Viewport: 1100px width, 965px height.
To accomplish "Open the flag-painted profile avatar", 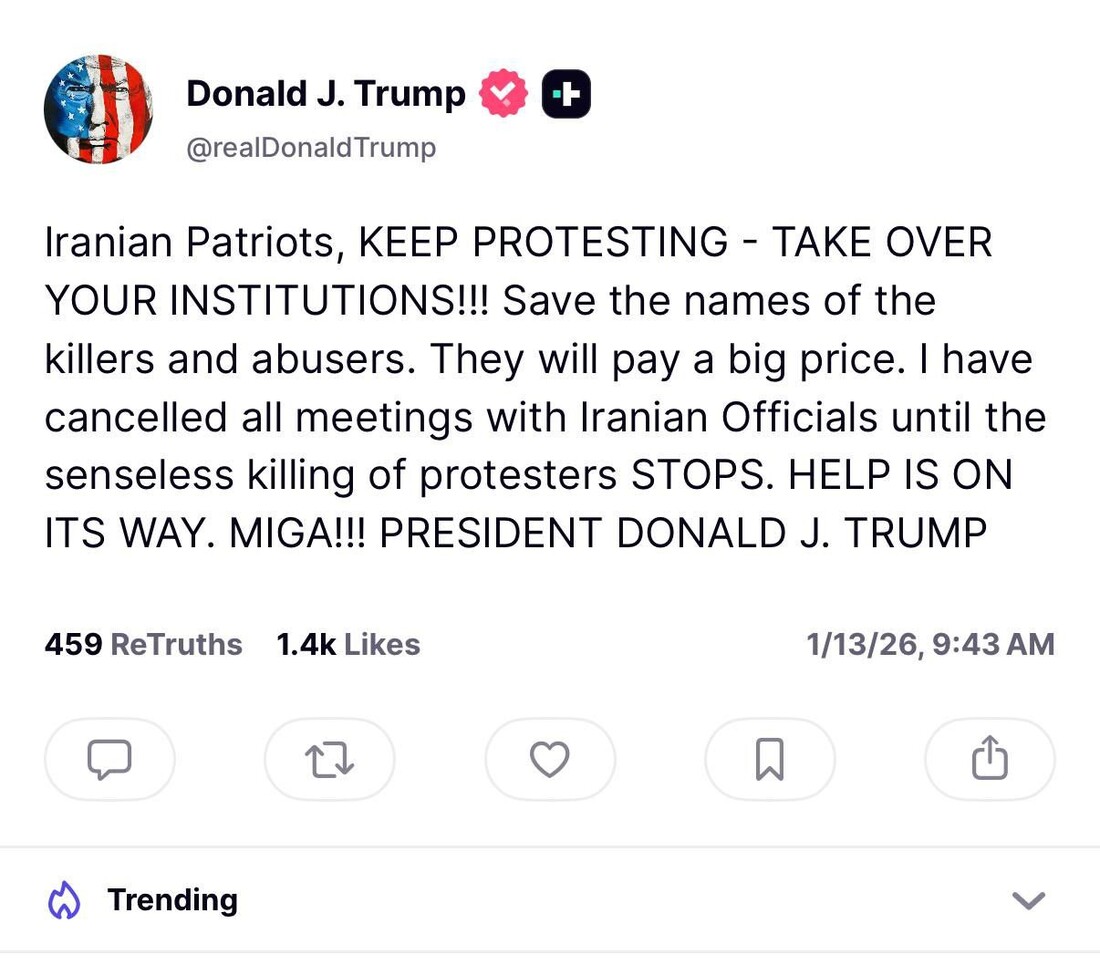I will [x=98, y=110].
